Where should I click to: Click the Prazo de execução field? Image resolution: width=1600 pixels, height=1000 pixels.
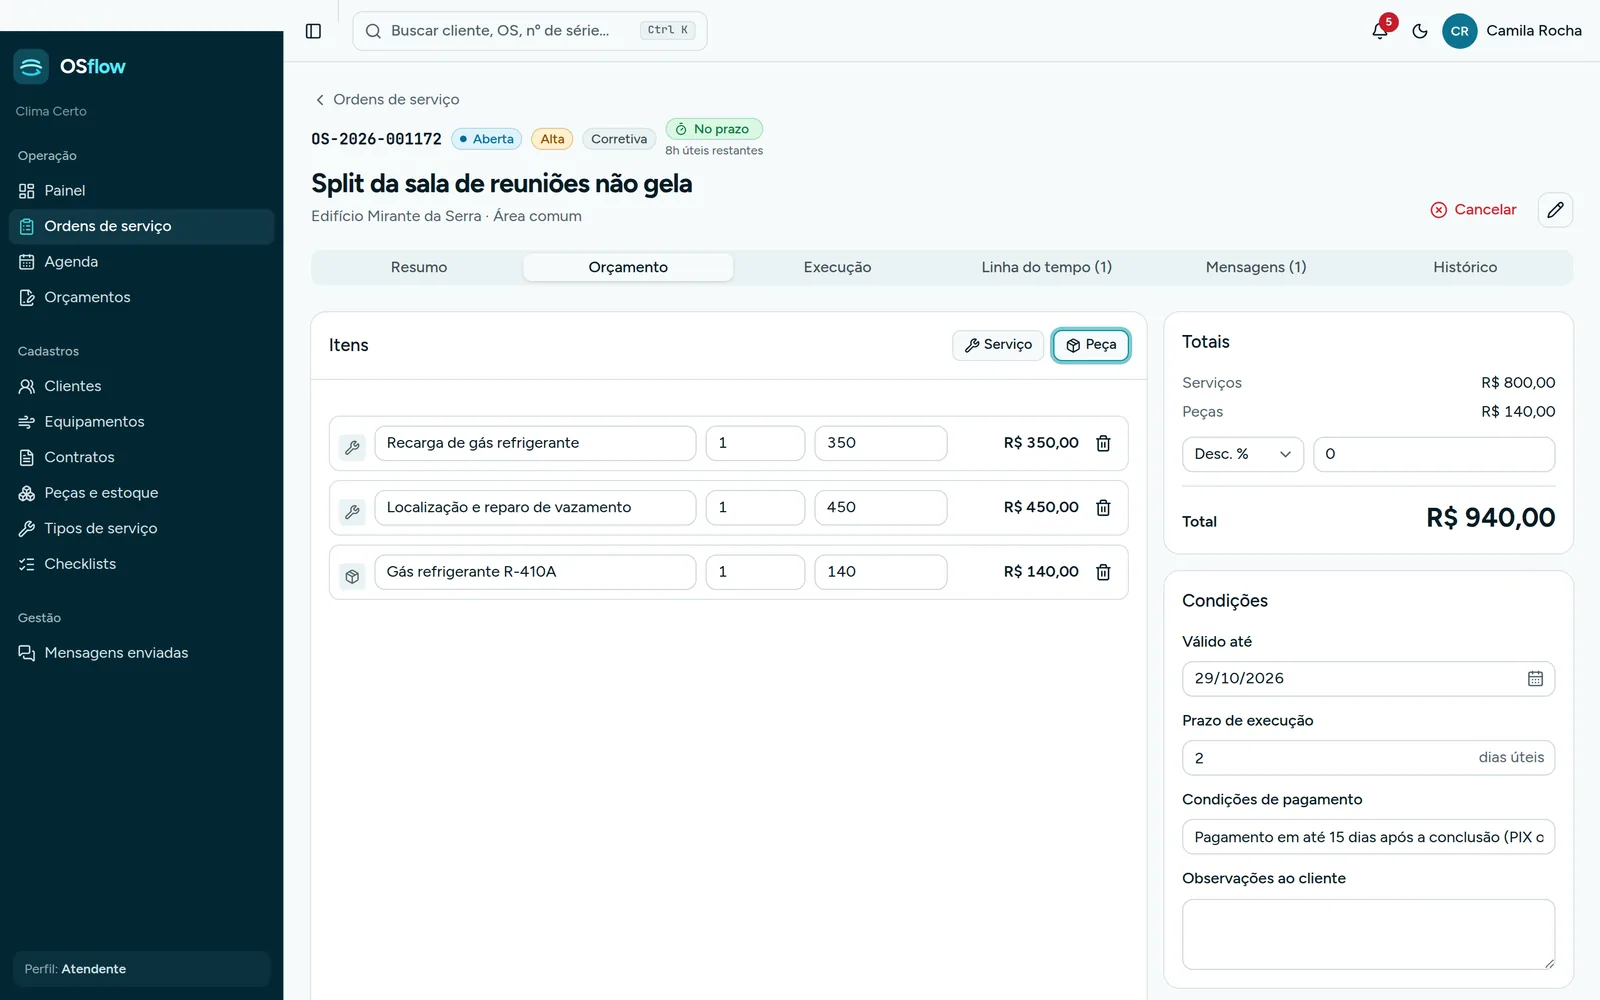click(x=1368, y=758)
